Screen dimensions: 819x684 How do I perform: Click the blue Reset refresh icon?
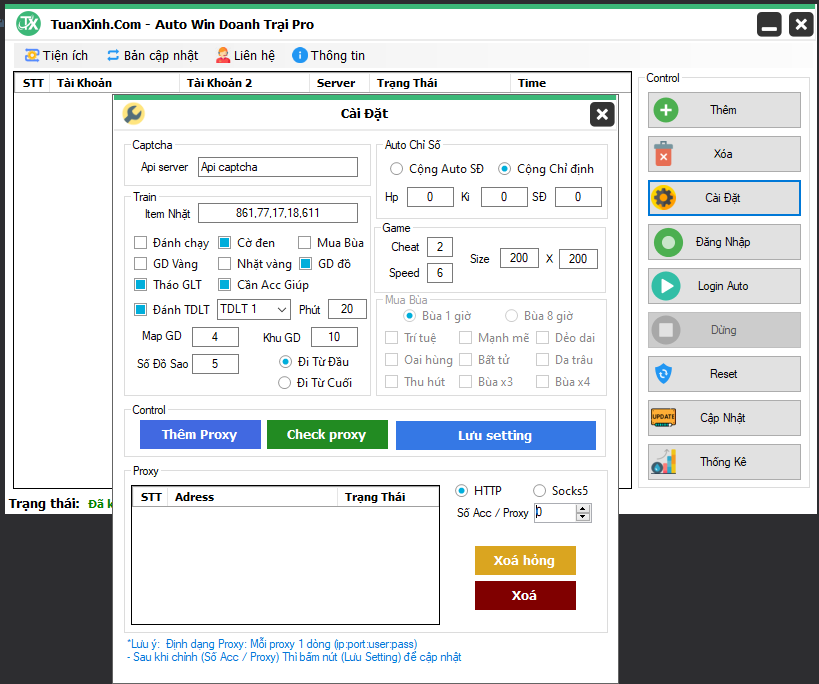[x=664, y=374]
